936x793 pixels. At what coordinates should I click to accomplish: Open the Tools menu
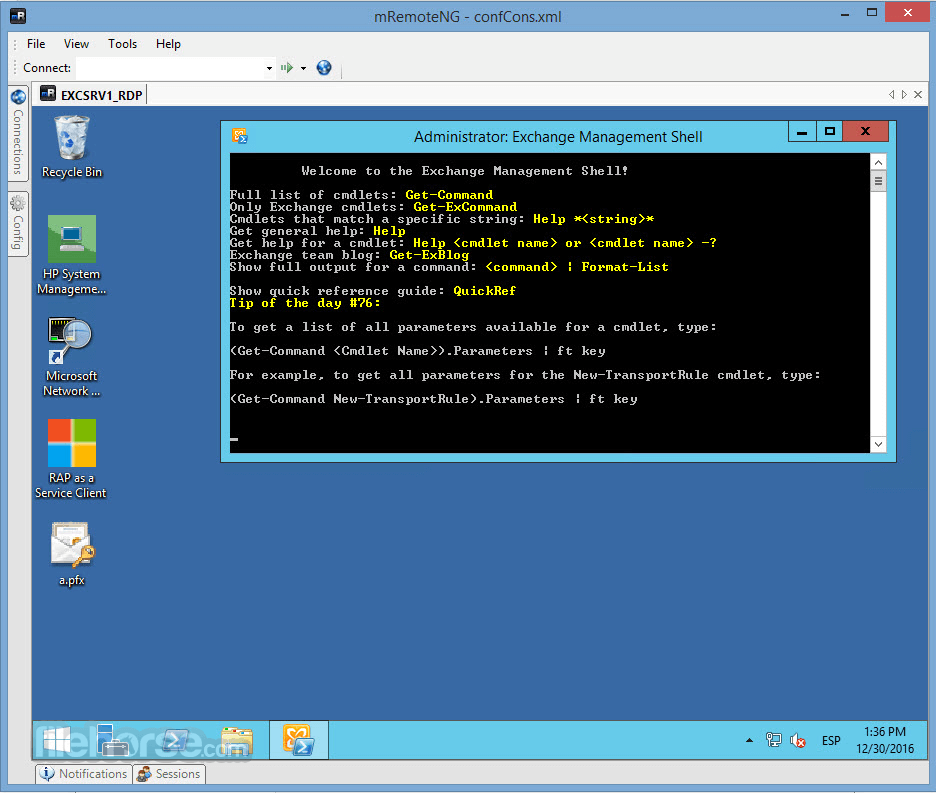click(122, 44)
